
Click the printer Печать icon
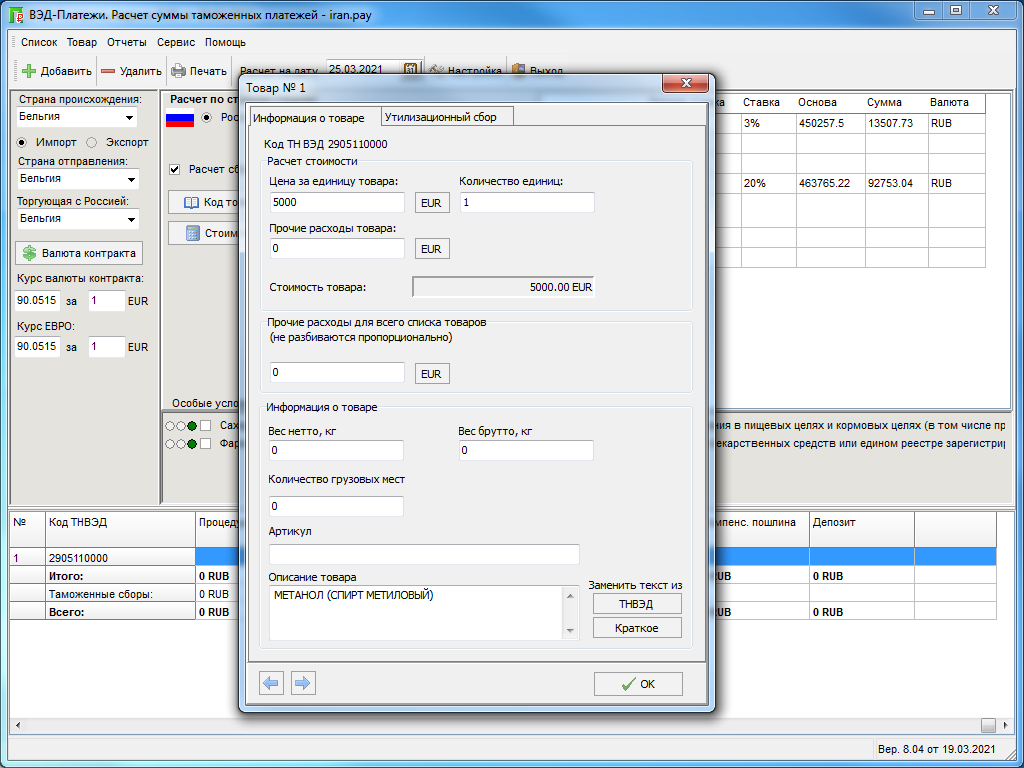[x=178, y=71]
